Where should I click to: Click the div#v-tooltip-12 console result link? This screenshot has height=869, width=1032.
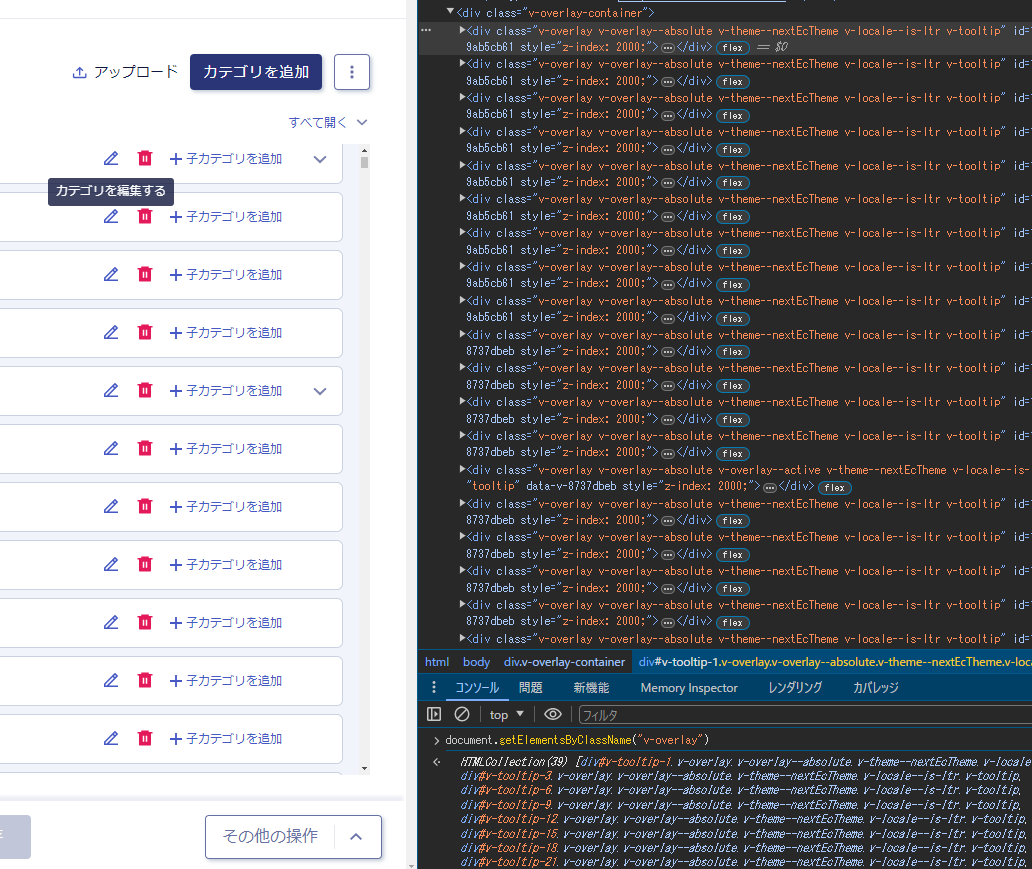click(509, 819)
